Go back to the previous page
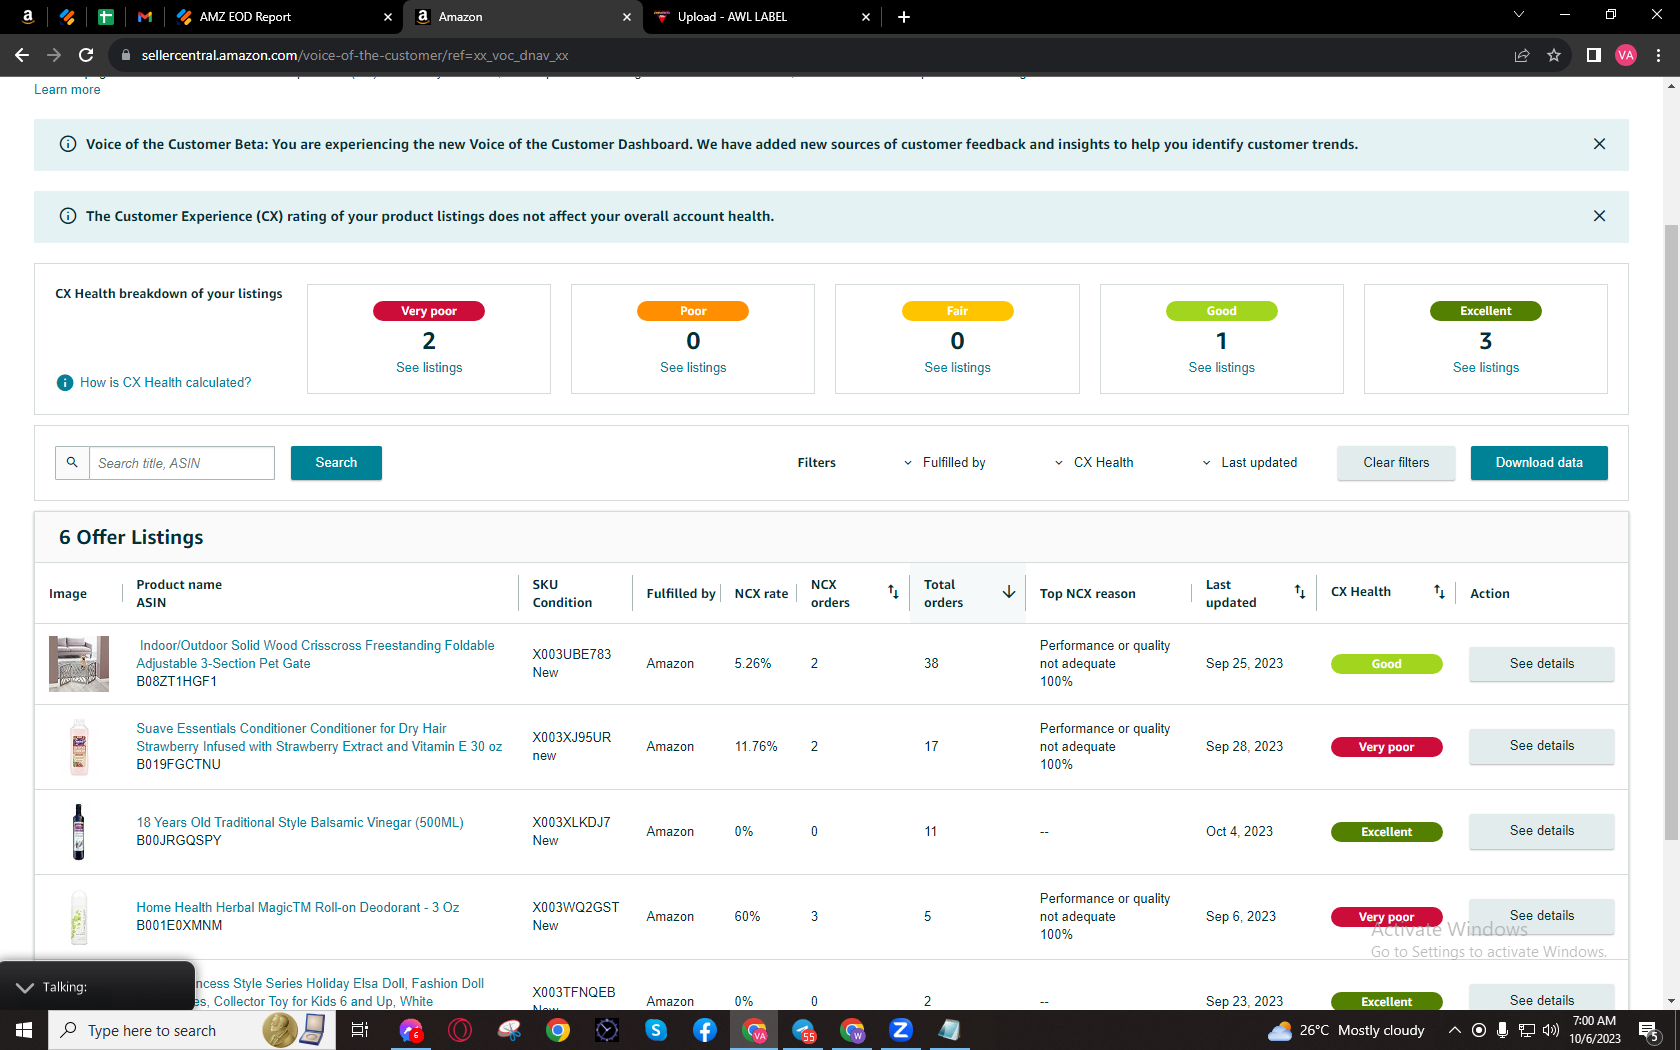The height and width of the screenshot is (1050, 1680). [22, 55]
